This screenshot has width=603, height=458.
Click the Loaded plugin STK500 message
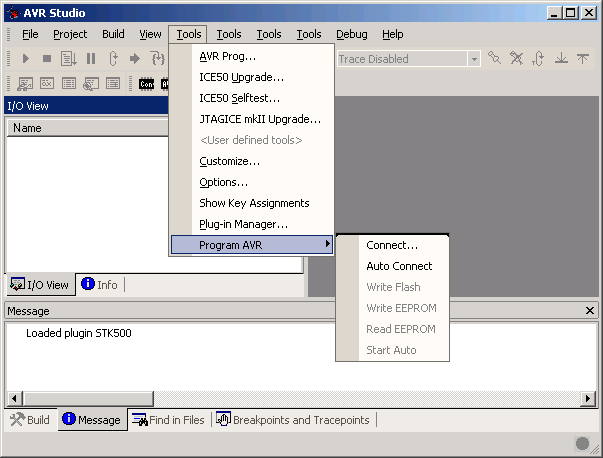pos(78,333)
